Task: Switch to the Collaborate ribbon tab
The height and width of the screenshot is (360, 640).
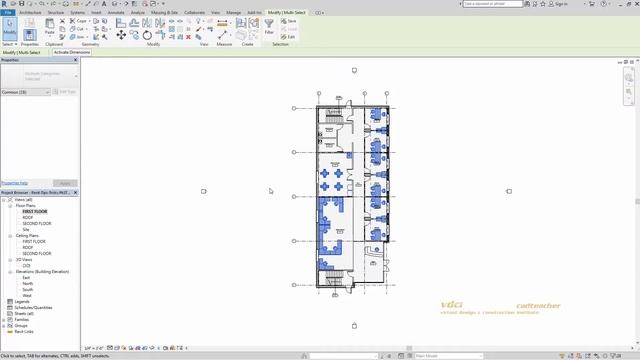Action: pyautogui.click(x=195, y=13)
